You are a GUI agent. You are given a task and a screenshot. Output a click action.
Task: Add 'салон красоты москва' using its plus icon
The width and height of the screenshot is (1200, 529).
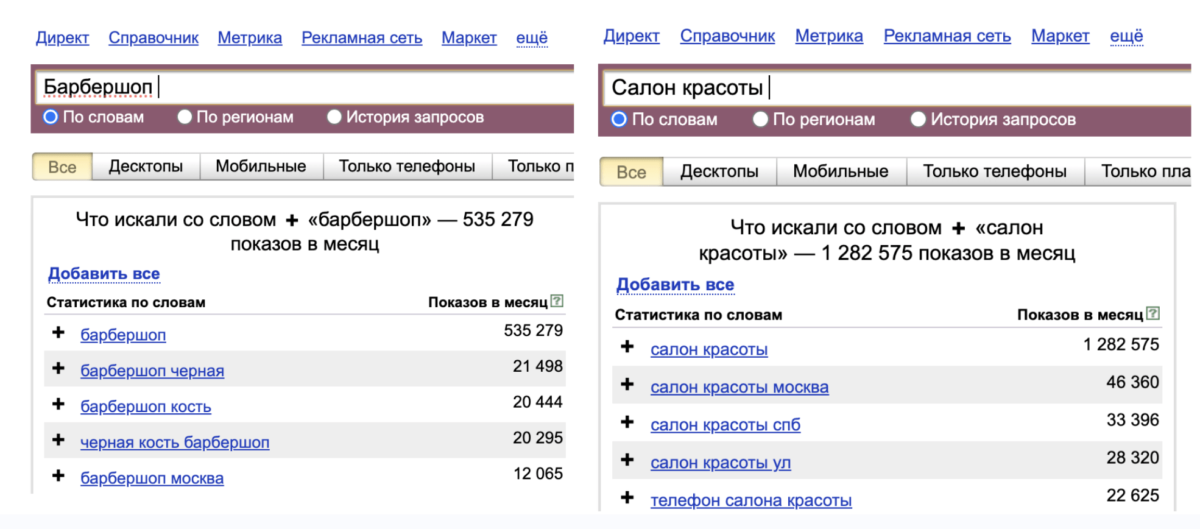627,384
